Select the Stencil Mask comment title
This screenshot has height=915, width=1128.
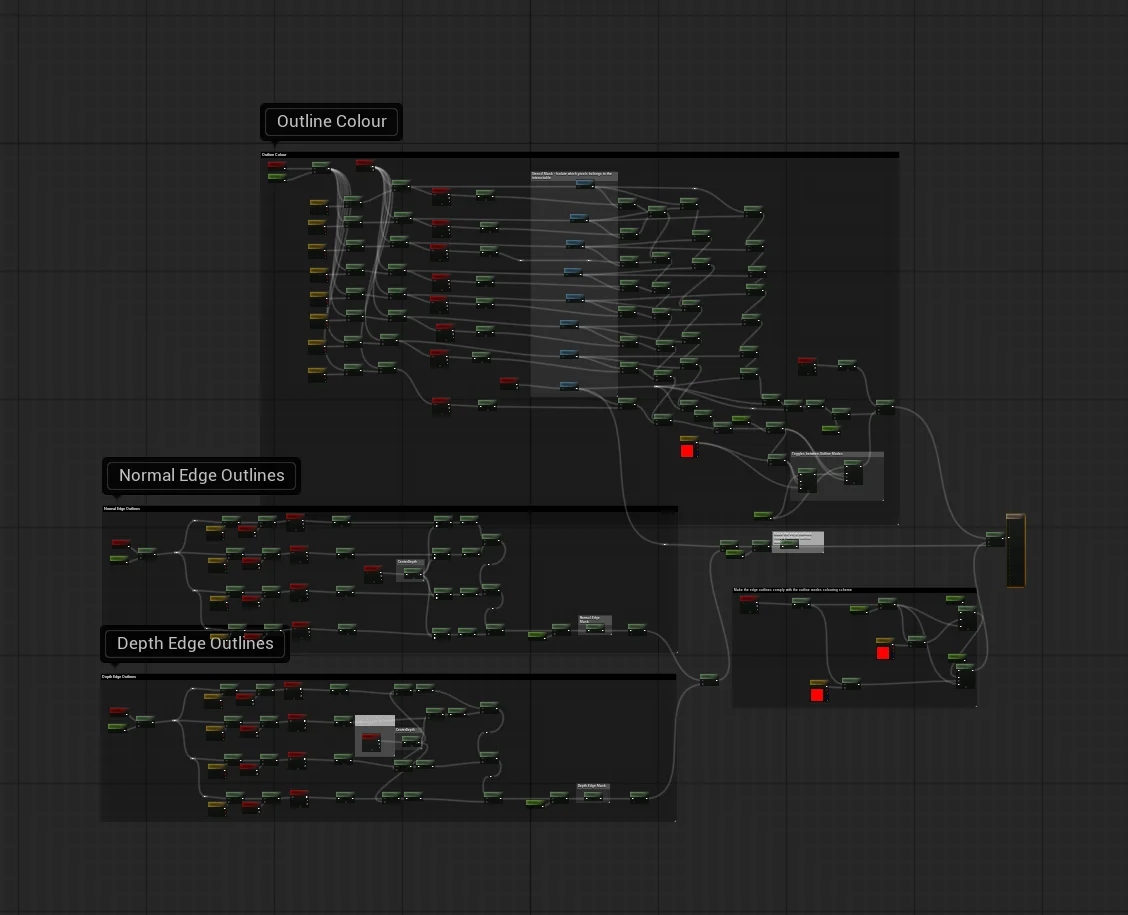(574, 175)
